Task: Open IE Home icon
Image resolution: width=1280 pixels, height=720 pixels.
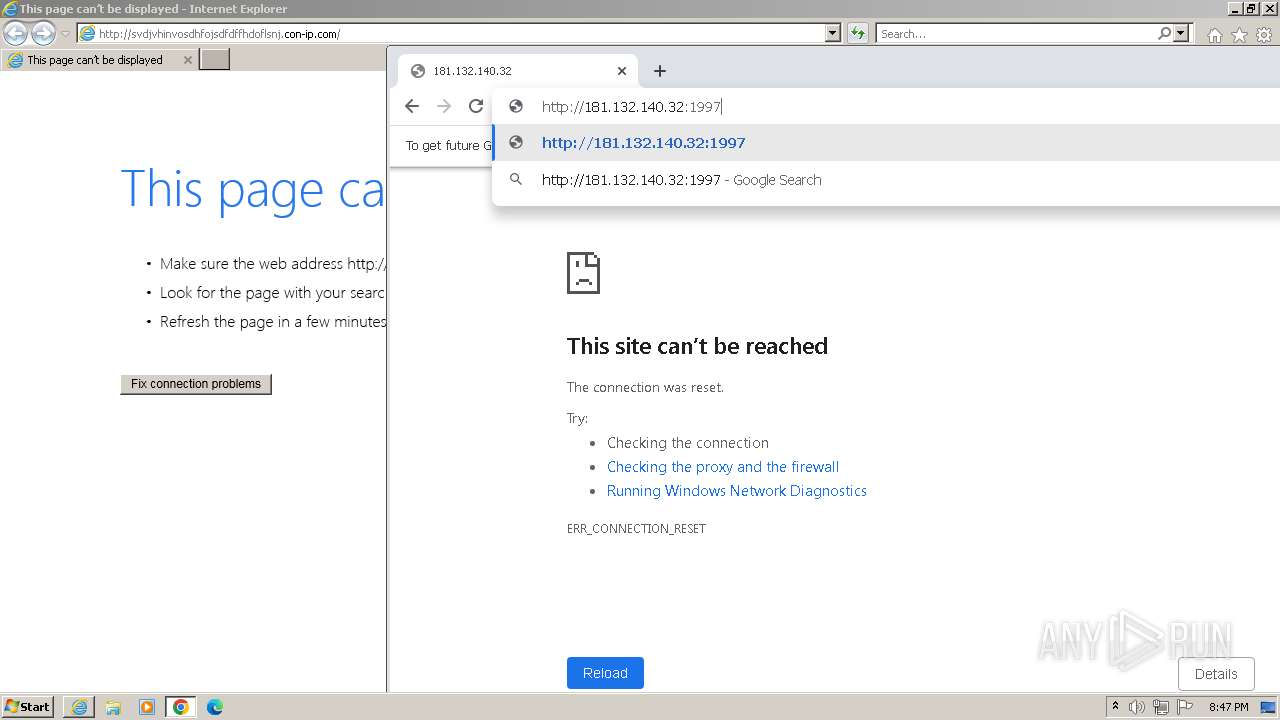Action: click(x=1214, y=35)
